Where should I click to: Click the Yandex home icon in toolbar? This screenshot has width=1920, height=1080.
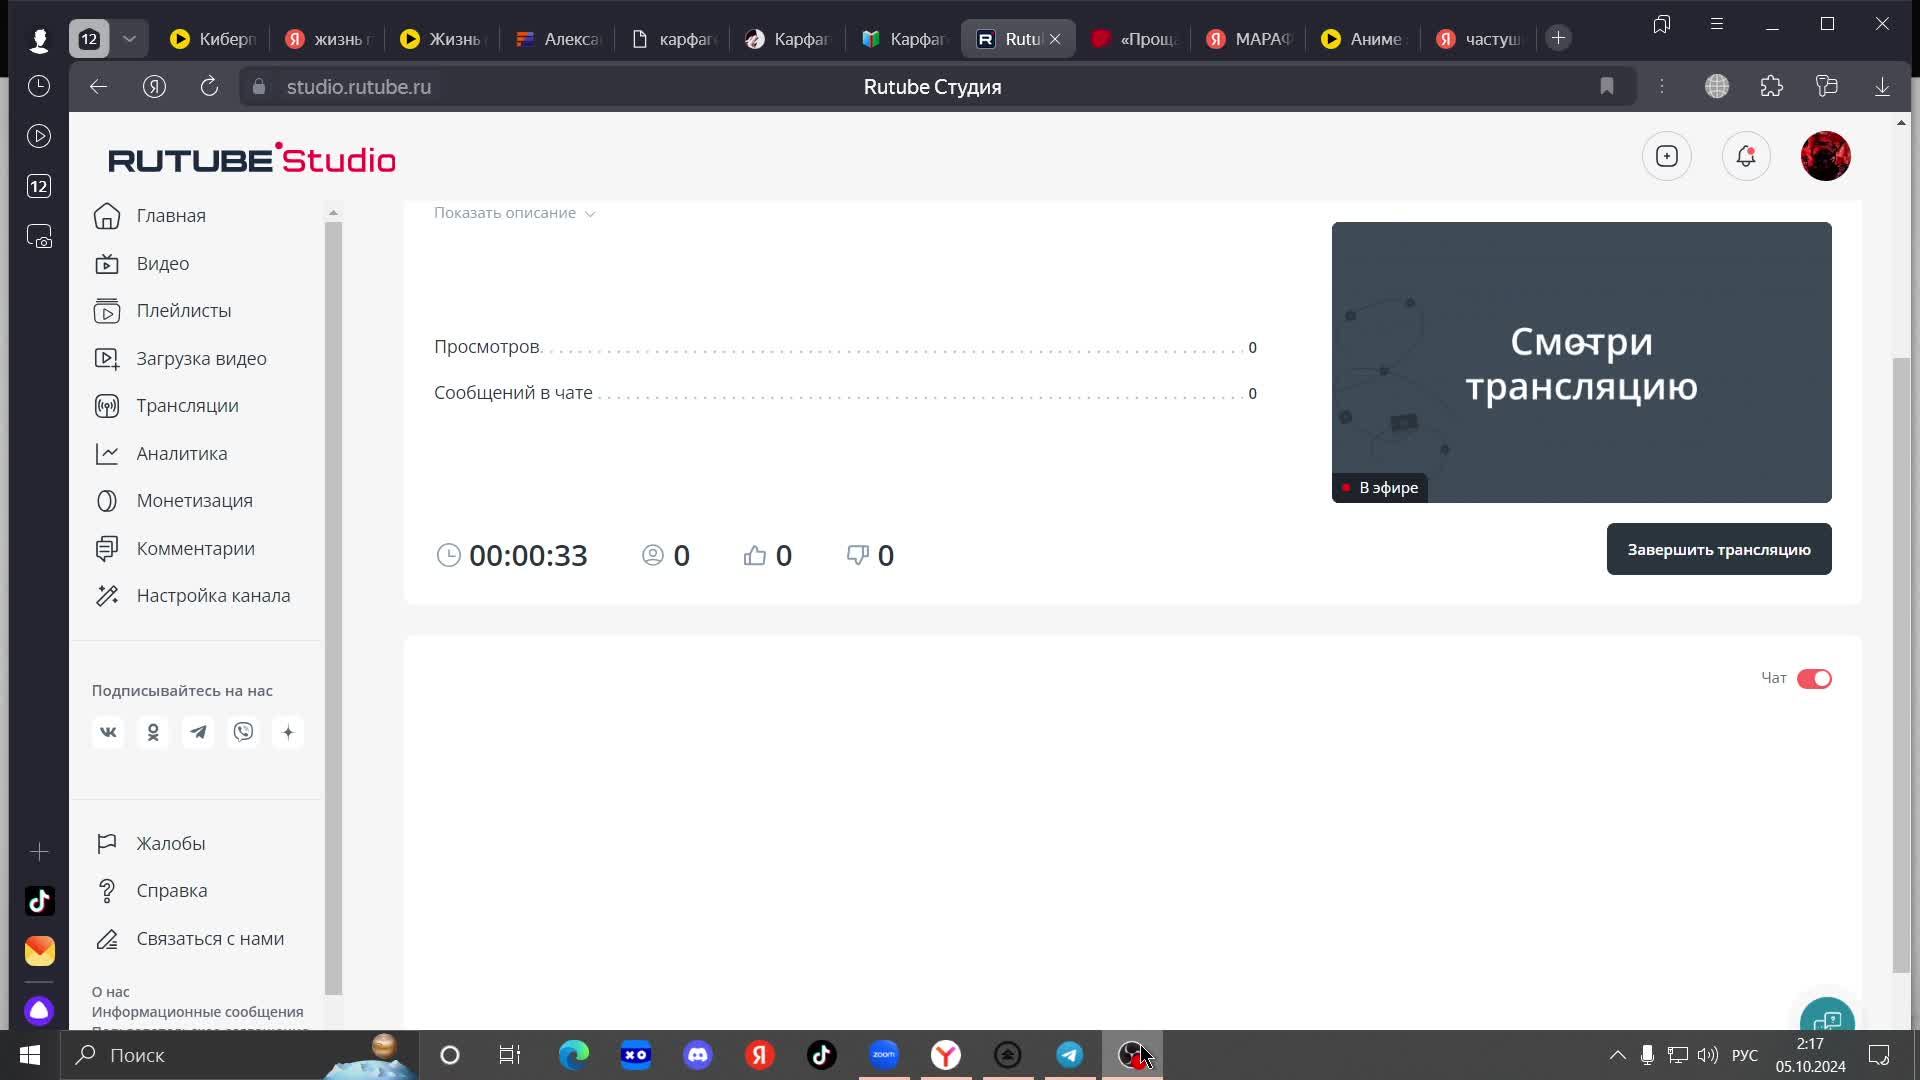pos(154,87)
